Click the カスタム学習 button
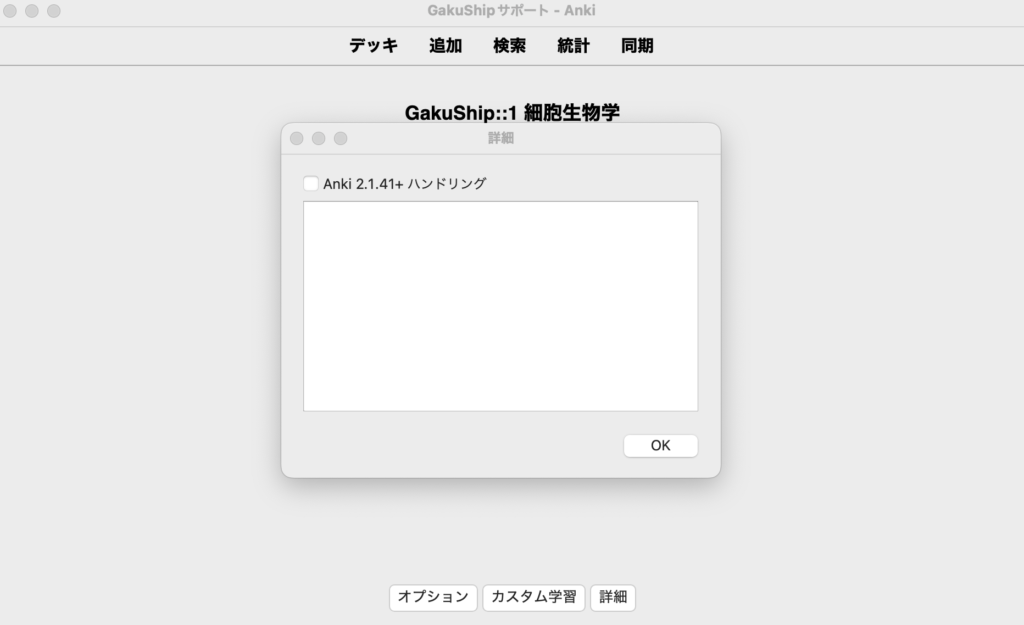 [532, 597]
